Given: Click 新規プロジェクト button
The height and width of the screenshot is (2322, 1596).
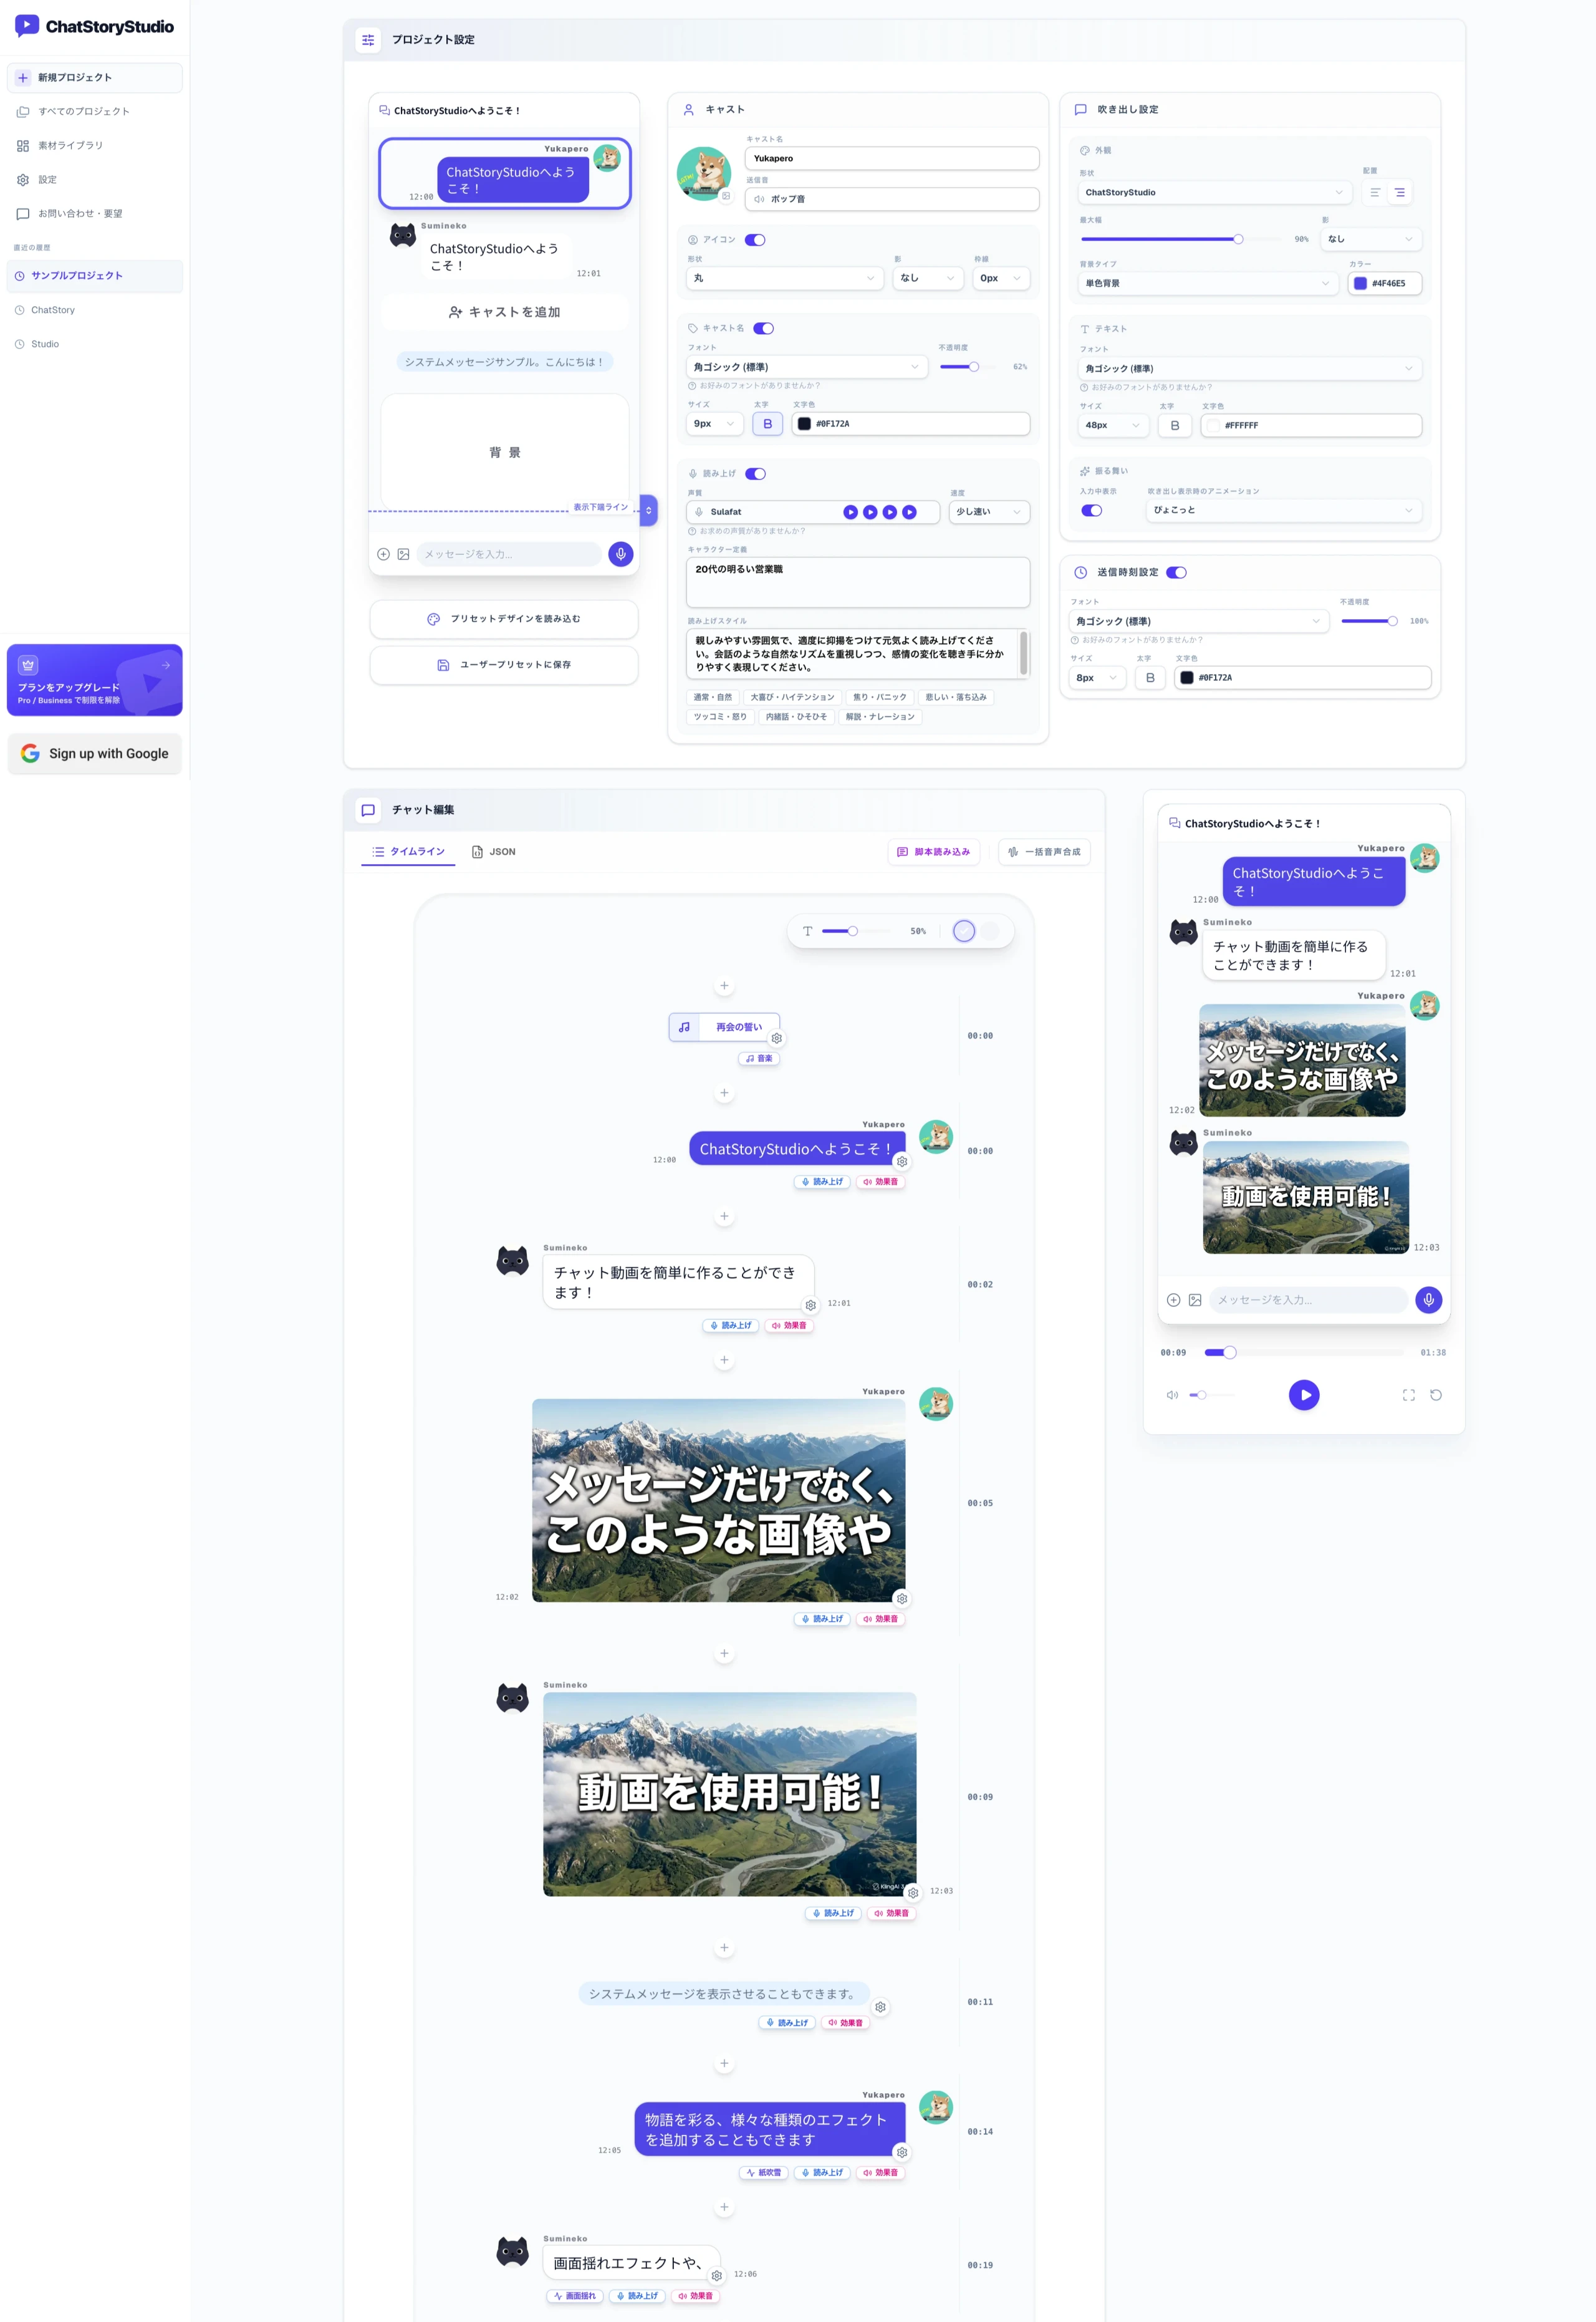Looking at the screenshot, I should 95,78.
